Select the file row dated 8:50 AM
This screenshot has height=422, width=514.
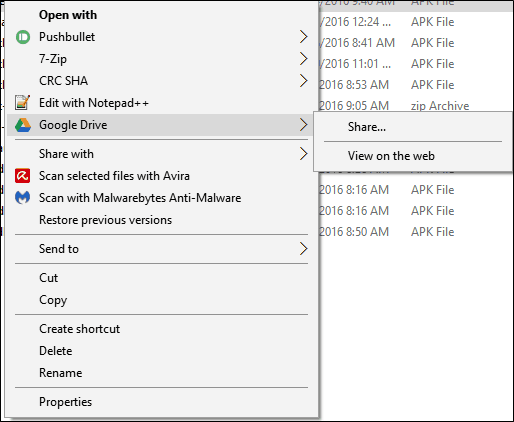click(x=415, y=232)
